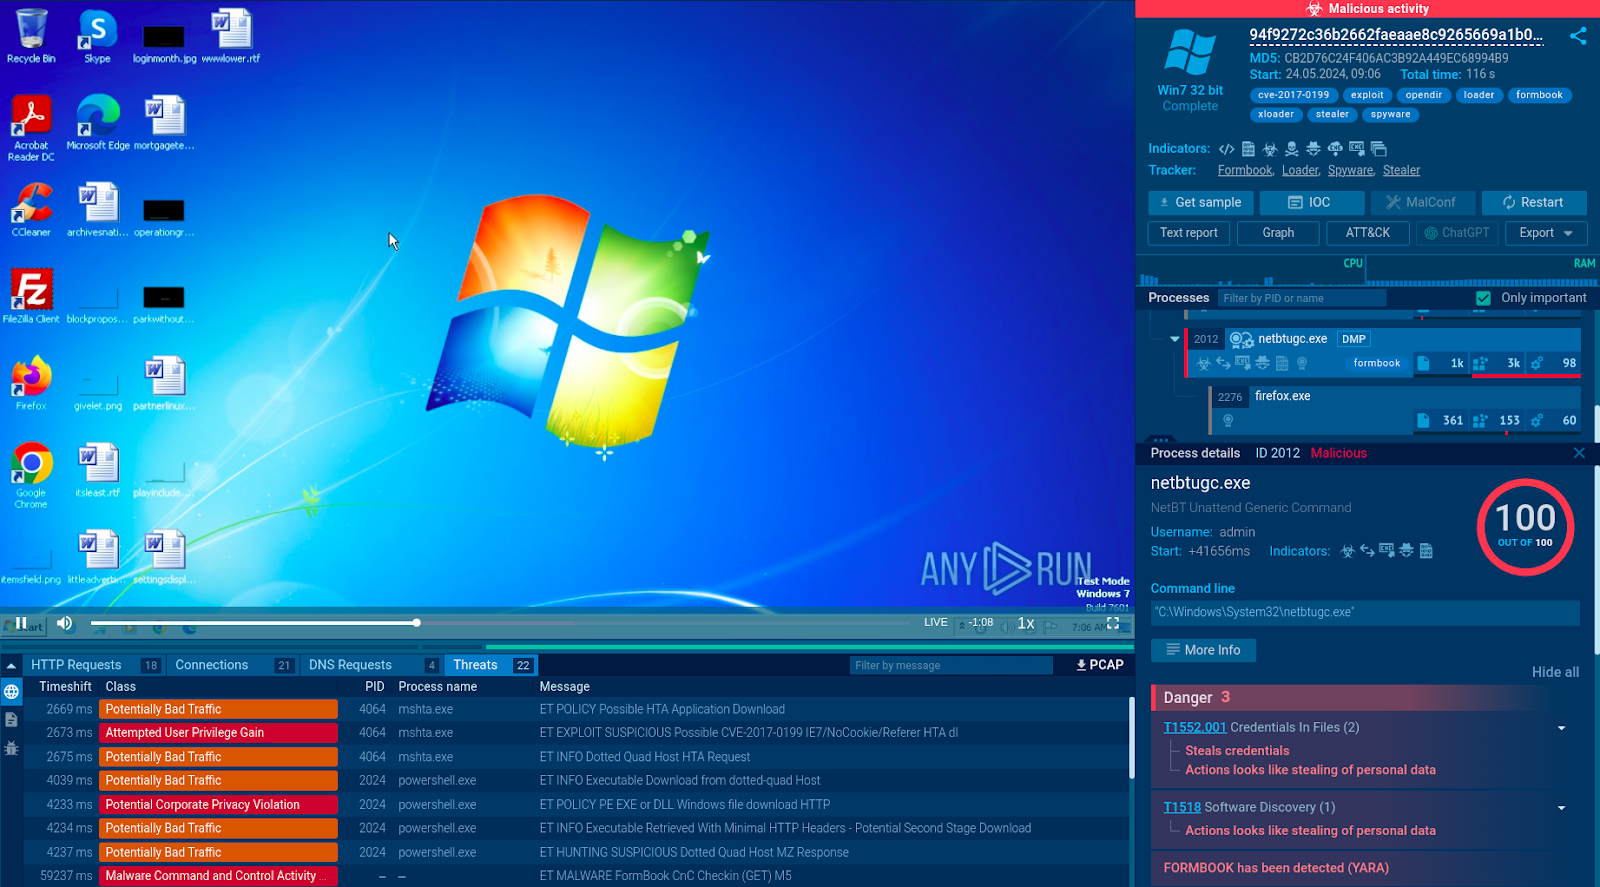The image size is (1600, 887).
Task: Click the playback progress slider handle
Action: click(x=416, y=623)
